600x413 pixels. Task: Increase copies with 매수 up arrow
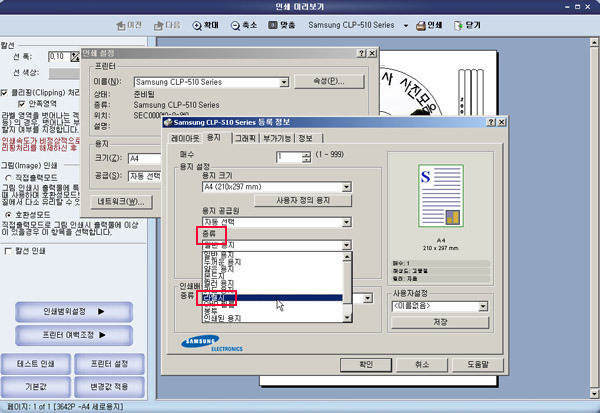[x=307, y=154]
